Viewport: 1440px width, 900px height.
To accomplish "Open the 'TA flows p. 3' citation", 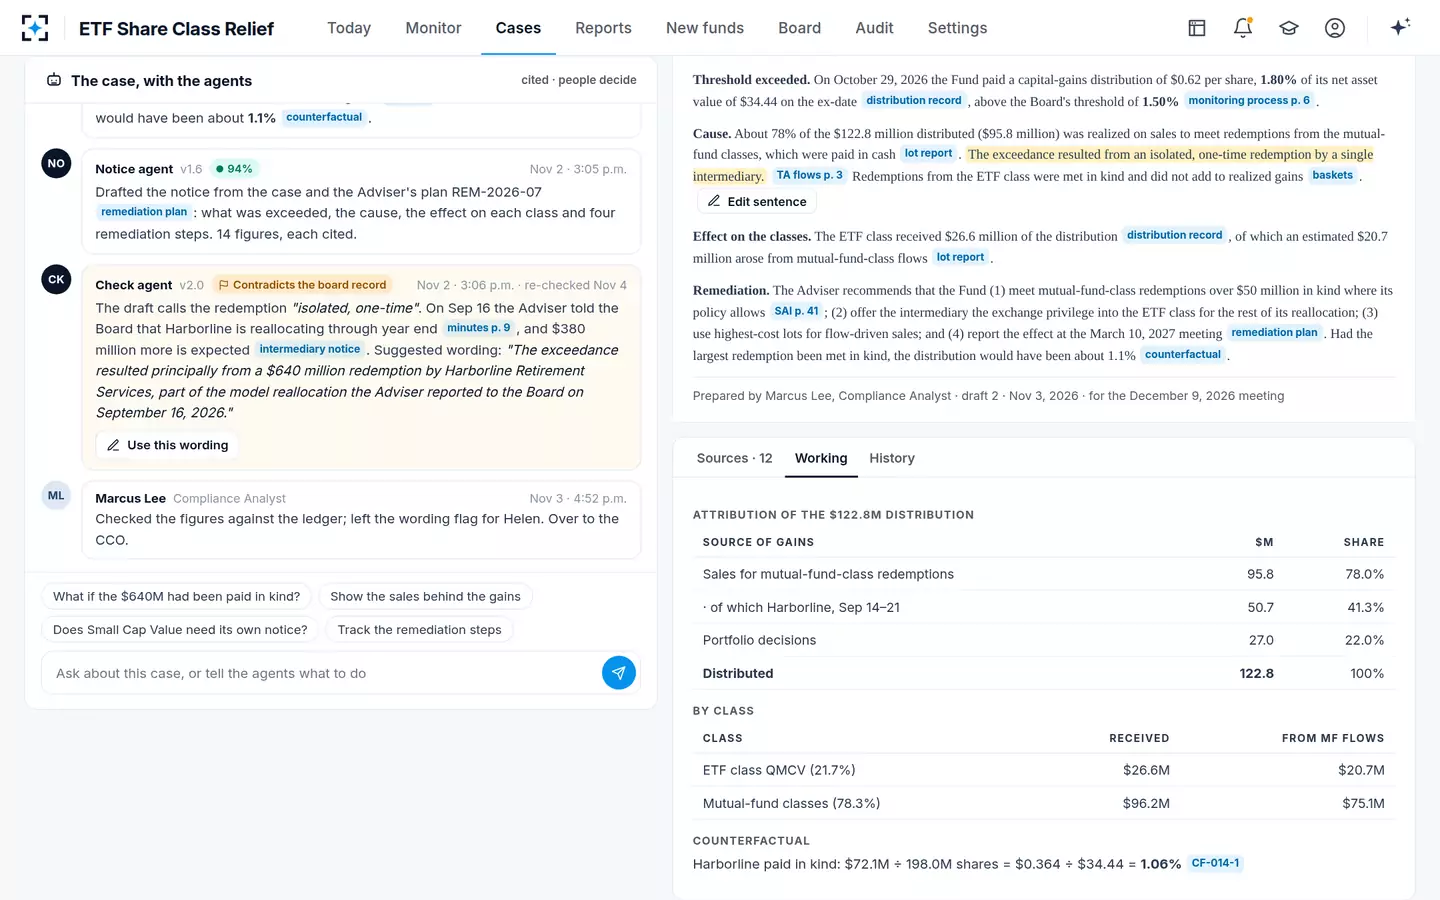I will pos(810,176).
